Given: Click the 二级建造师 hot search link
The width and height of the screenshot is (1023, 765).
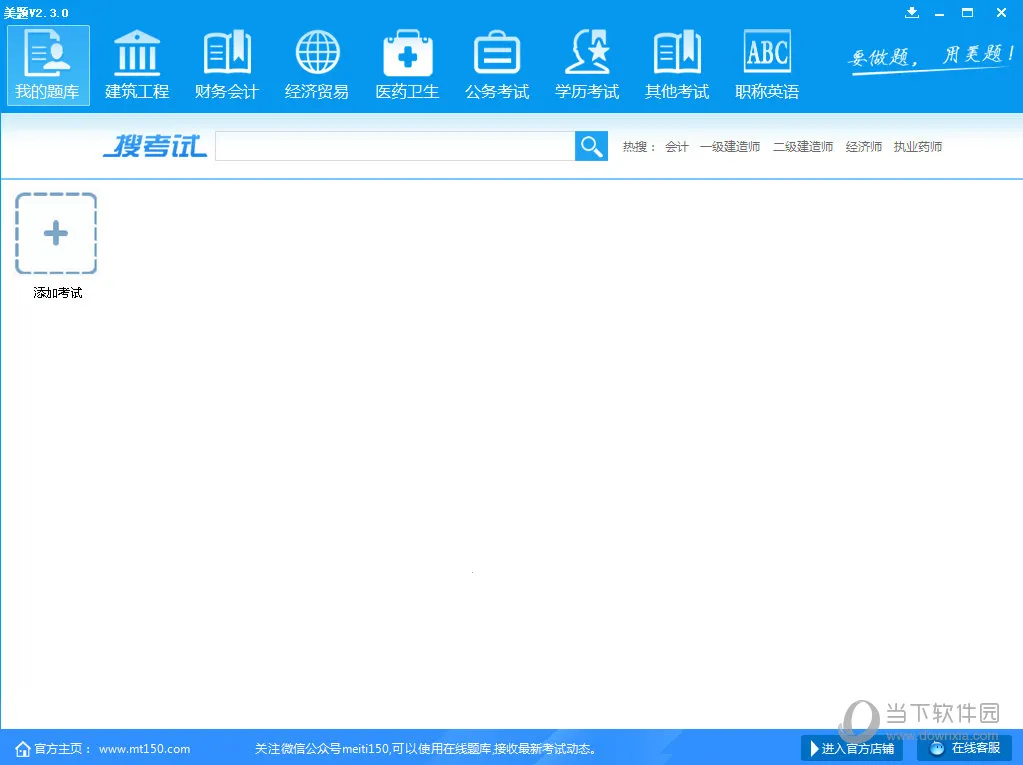Looking at the screenshot, I should click(802, 146).
